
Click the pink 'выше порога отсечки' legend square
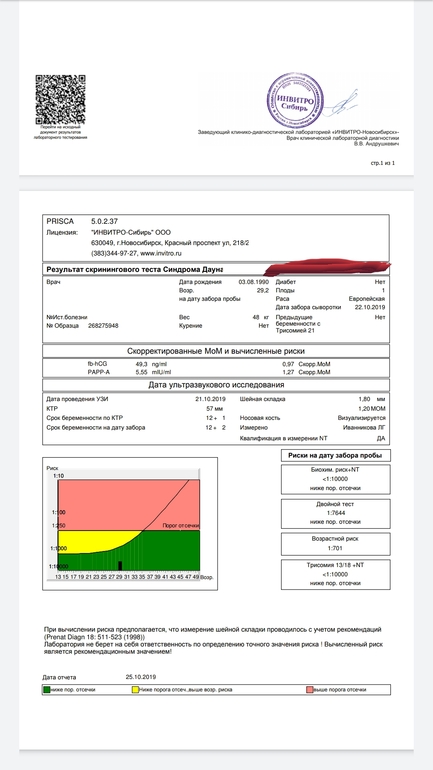309,689
